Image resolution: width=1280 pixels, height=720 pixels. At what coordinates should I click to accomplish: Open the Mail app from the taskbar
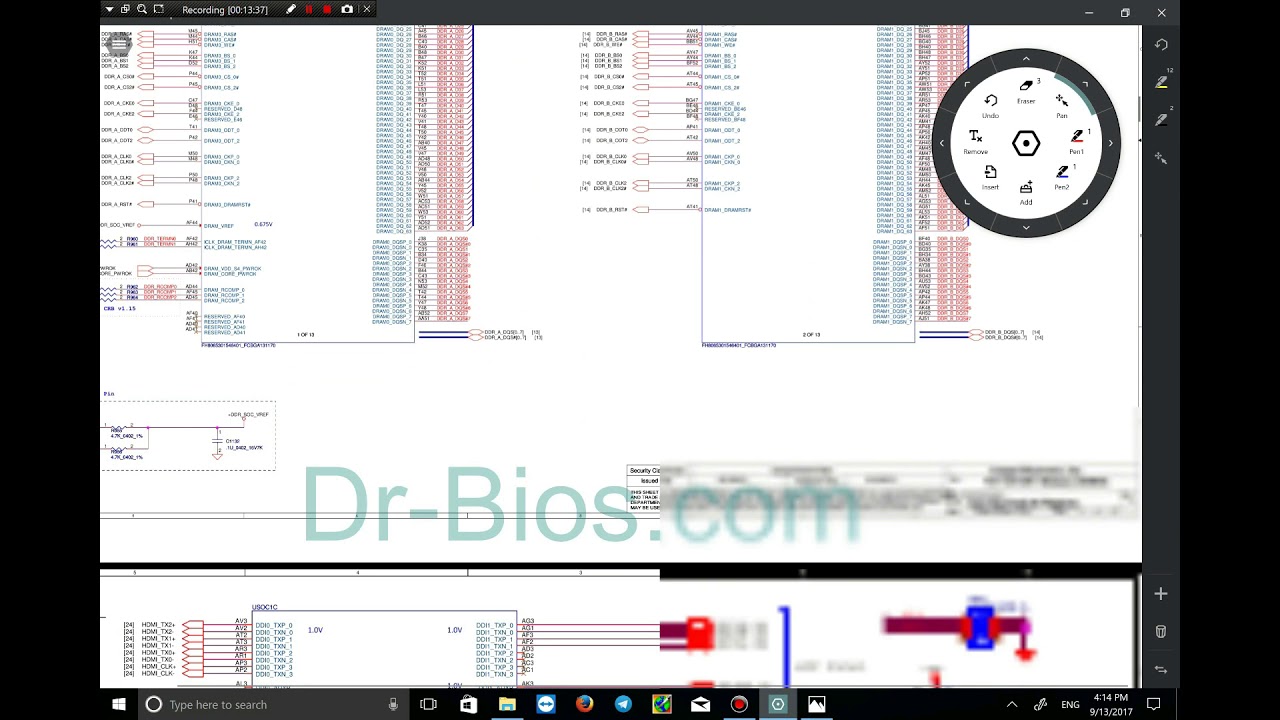(700, 704)
